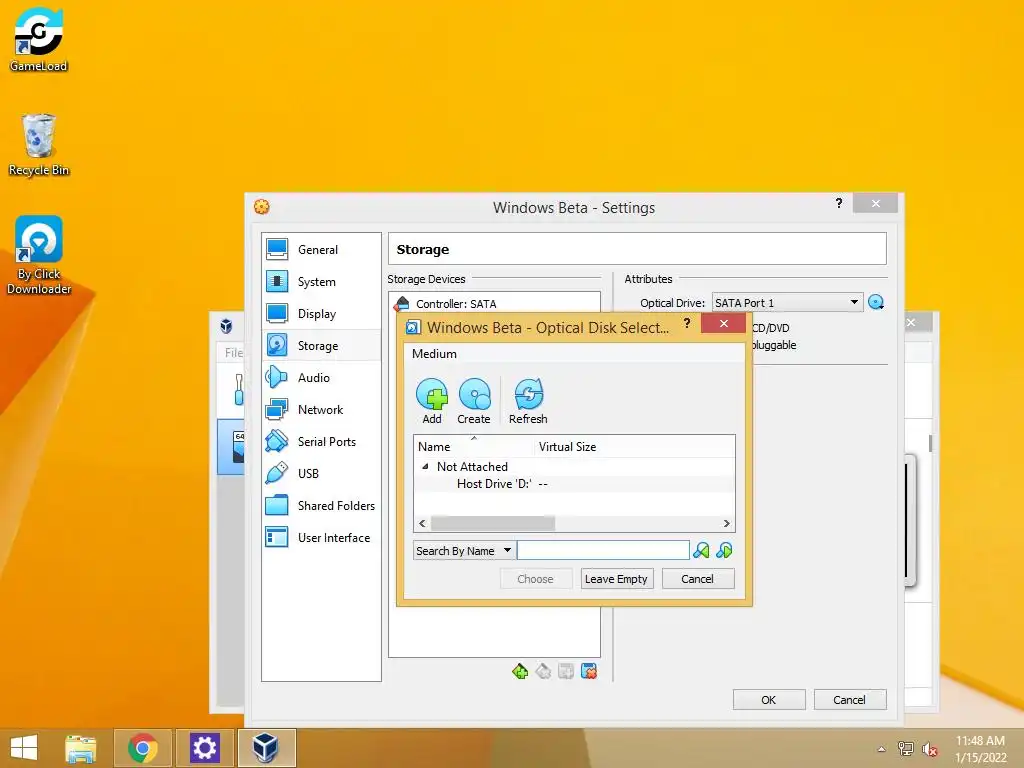Image resolution: width=1024 pixels, height=768 pixels.
Task: Click the VirtualBox taskbar icon
Action: coord(266,748)
